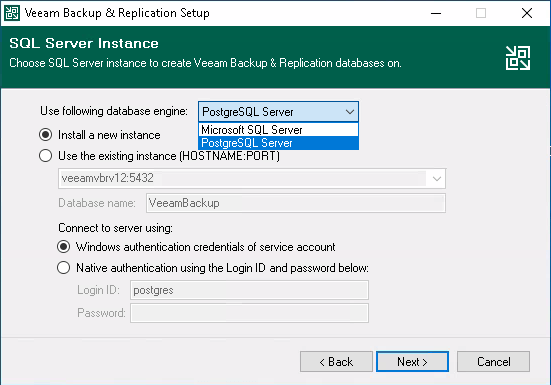Go back to previous setup page
Image resolution: width=551 pixels, height=385 pixels.
coord(336,361)
